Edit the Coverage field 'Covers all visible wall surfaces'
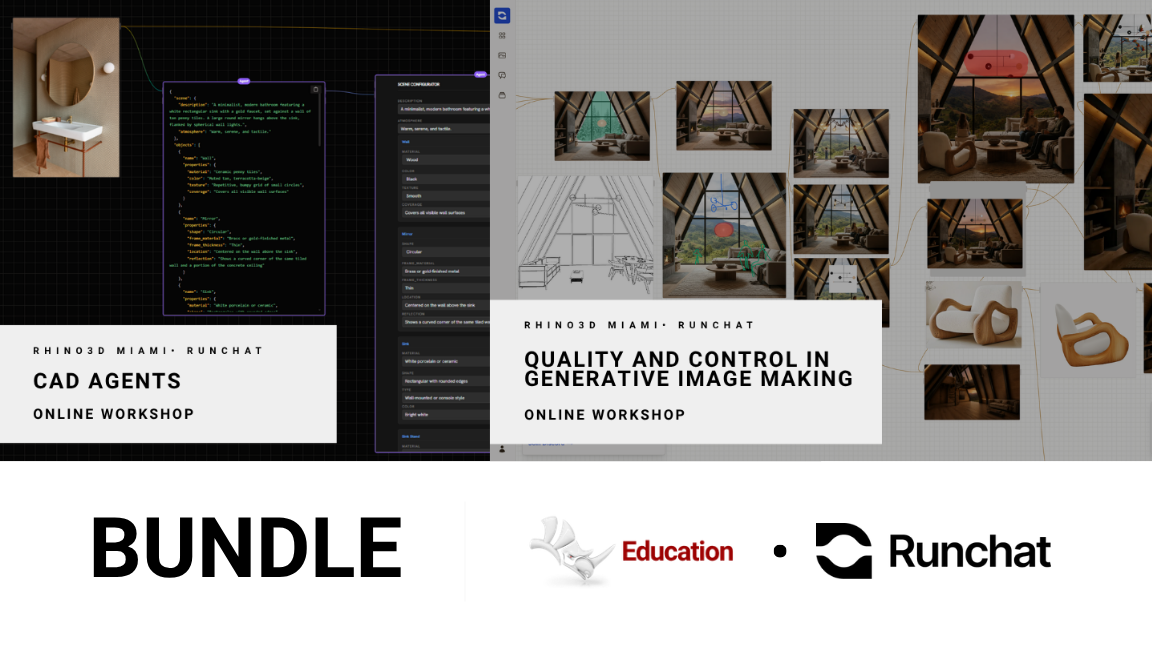Viewport: 1152px width, 648px height. tap(445, 212)
